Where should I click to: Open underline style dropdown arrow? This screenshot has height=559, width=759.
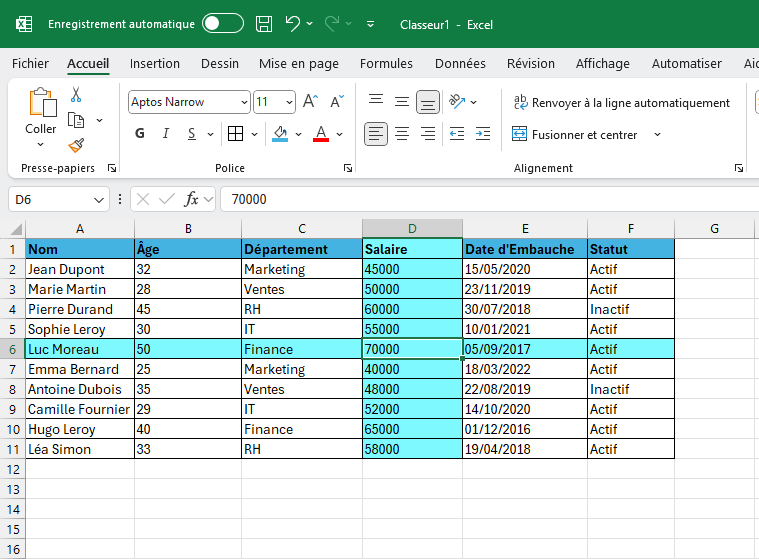click(x=210, y=134)
